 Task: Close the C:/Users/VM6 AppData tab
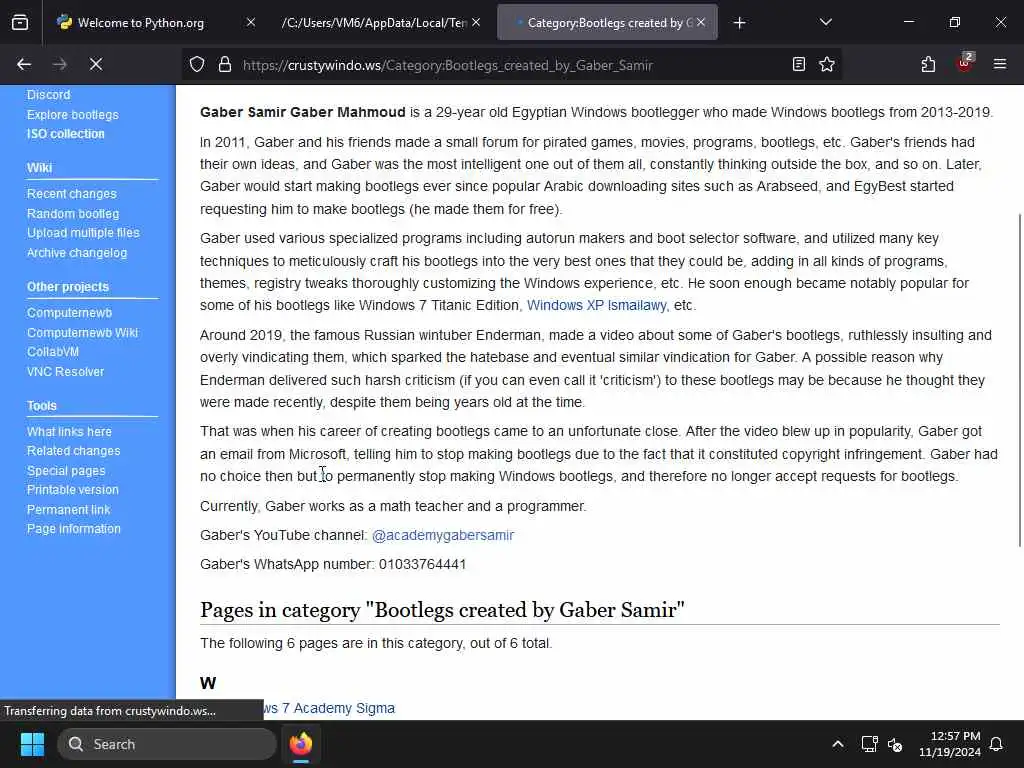pyautogui.click(x=476, y=22)
